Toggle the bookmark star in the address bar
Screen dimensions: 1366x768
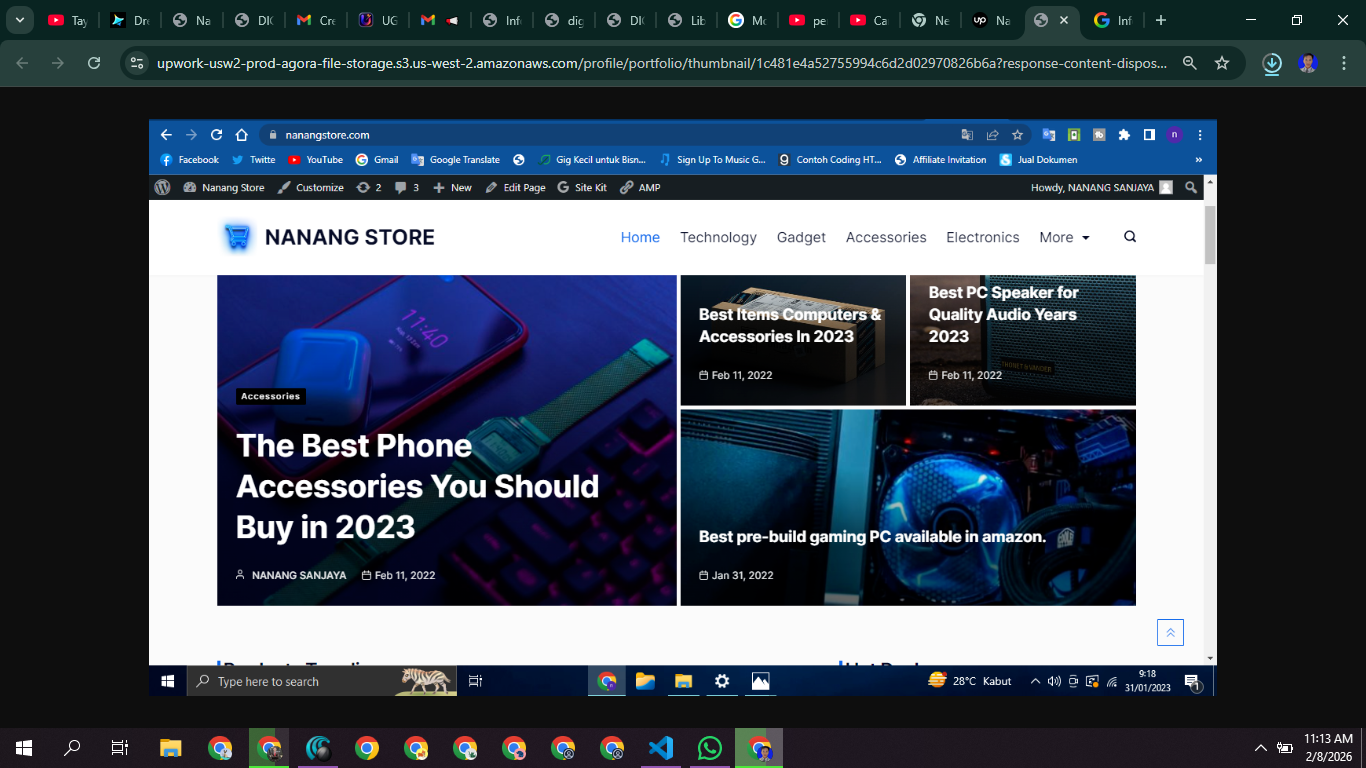pyautogui.click(x=1017, y=134)
